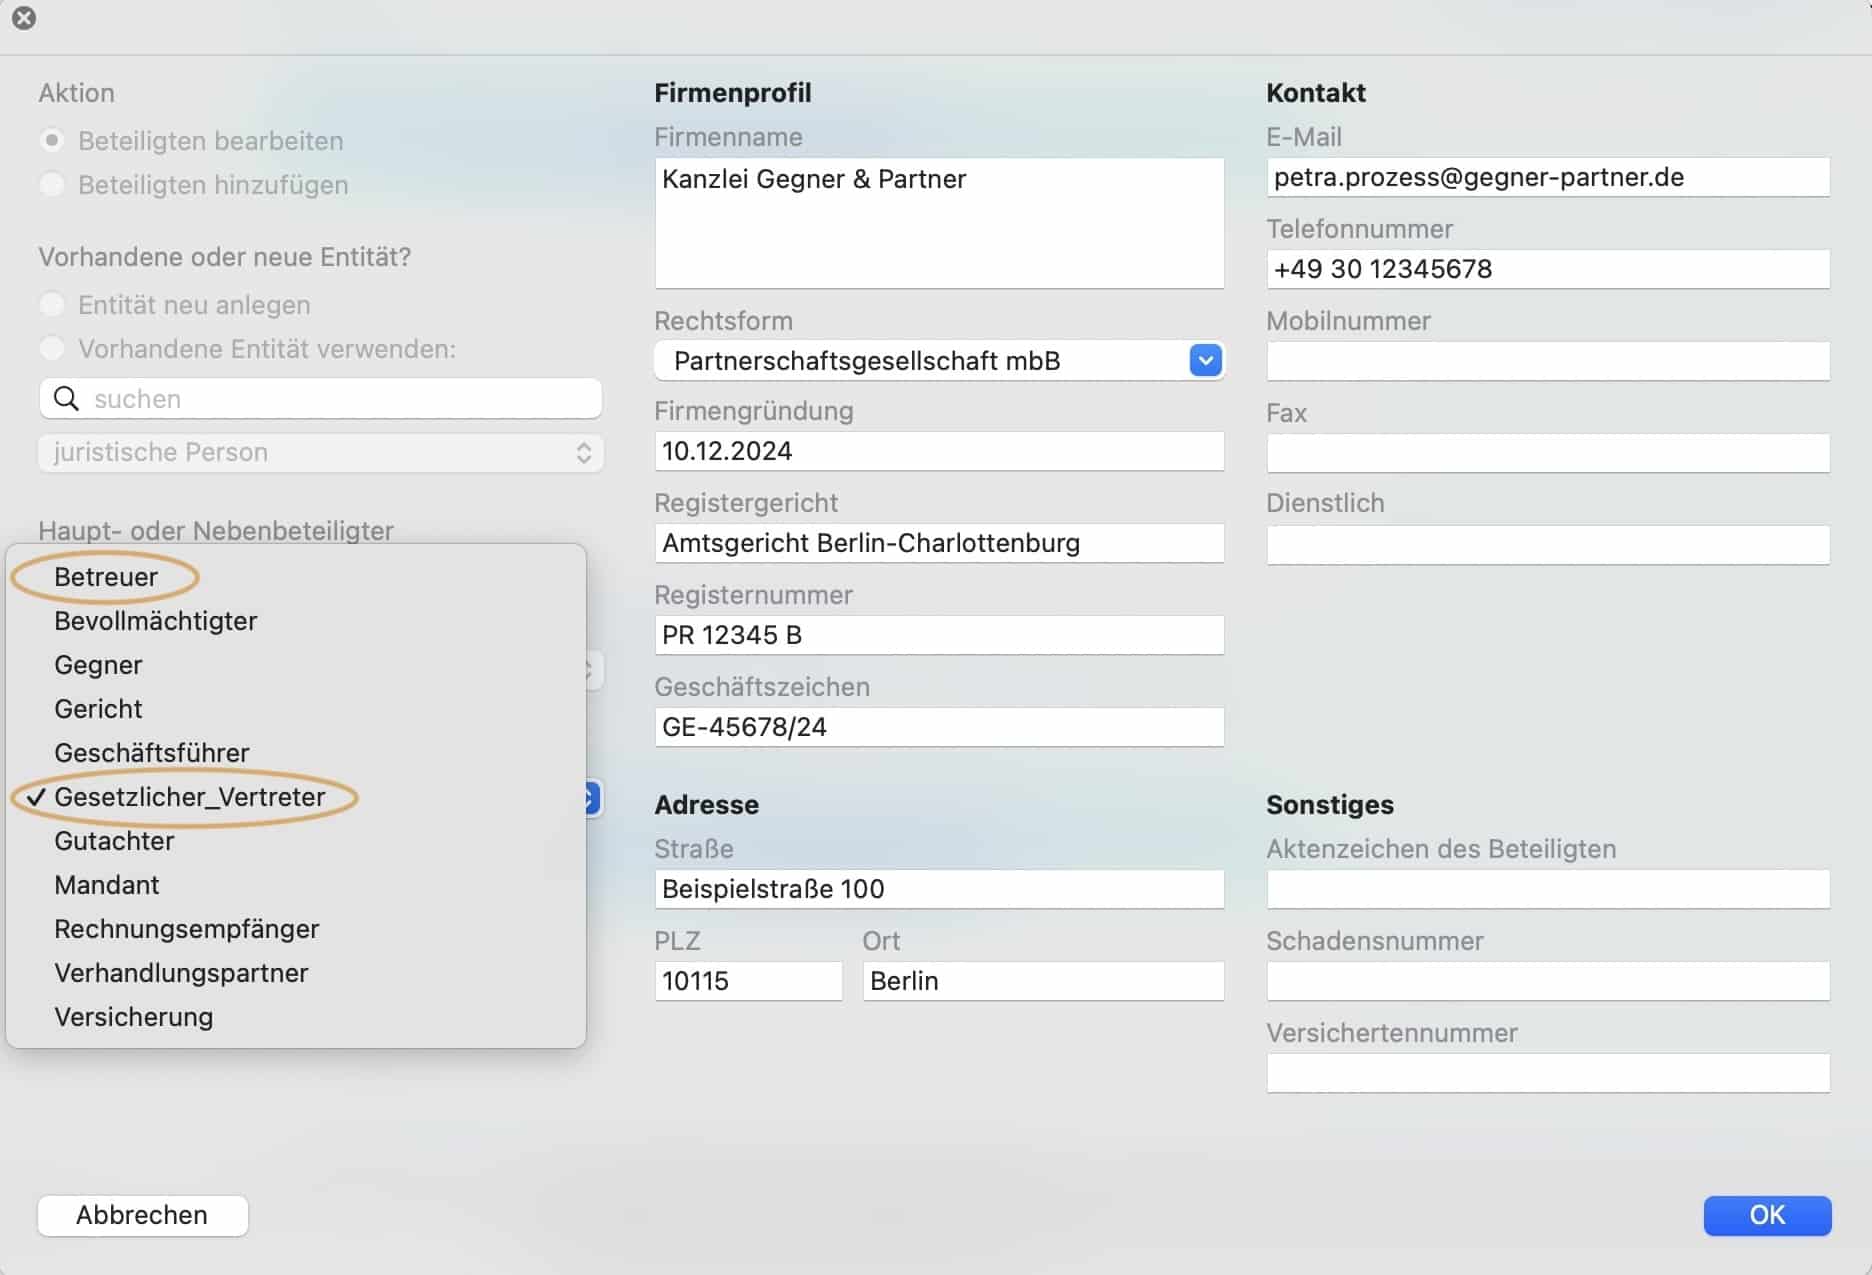Image resolution: width=1872 pixels, height=1275 pixels.
Task: Click the Registergericht field
Action: [939, 543]
